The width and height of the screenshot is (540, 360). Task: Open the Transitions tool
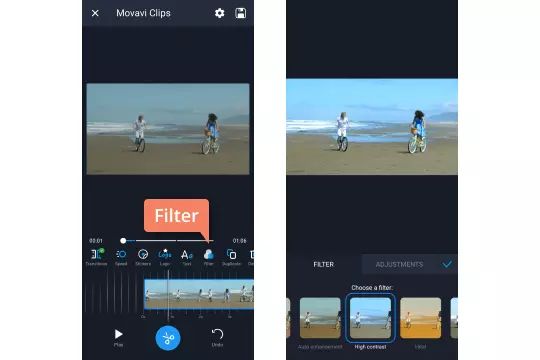click(96, 257)
